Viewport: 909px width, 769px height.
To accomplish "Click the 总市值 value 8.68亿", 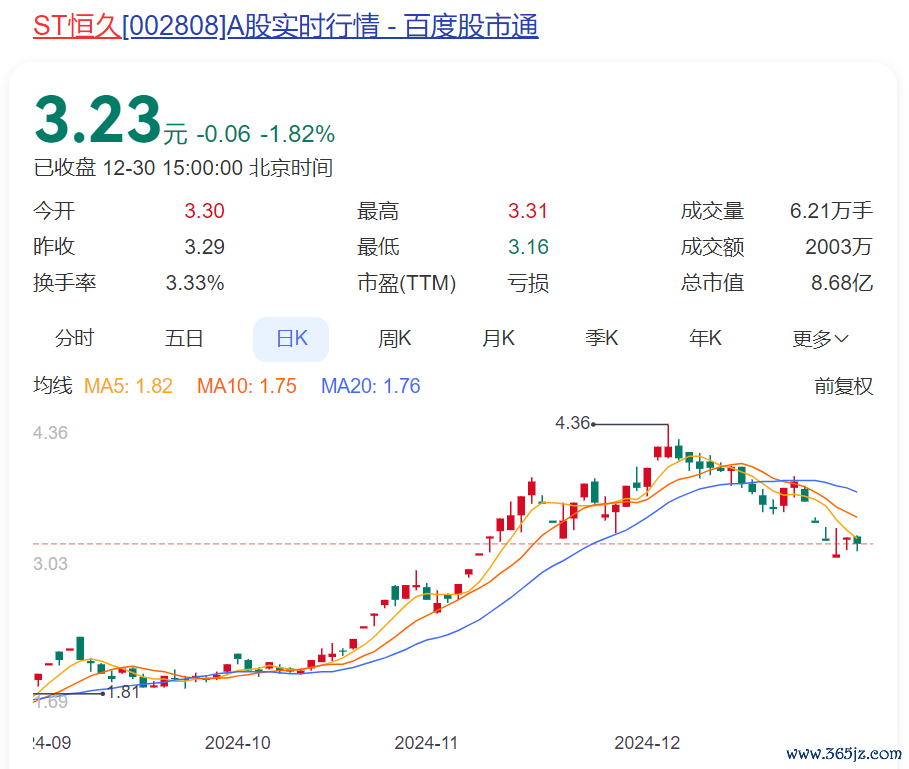I will [842, 283].
